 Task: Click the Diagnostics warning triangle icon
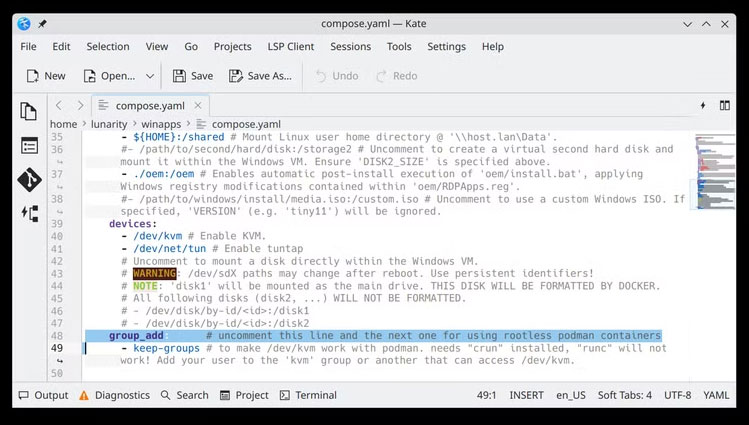point(84,395)
